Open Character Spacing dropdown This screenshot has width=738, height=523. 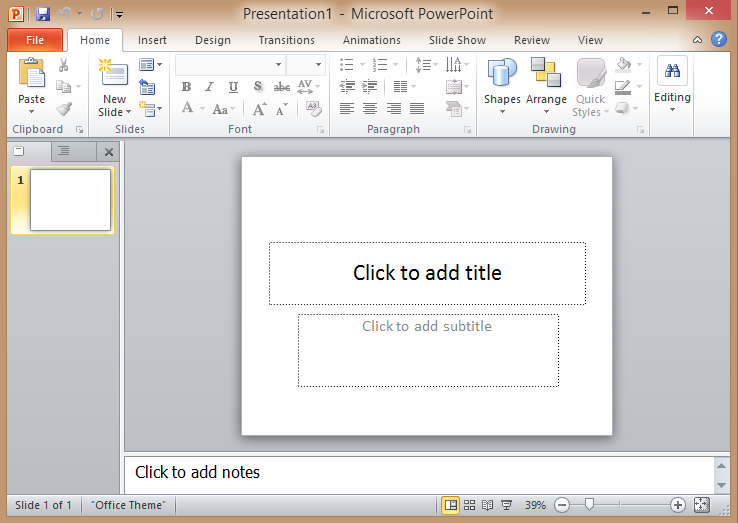pos(308,87)
